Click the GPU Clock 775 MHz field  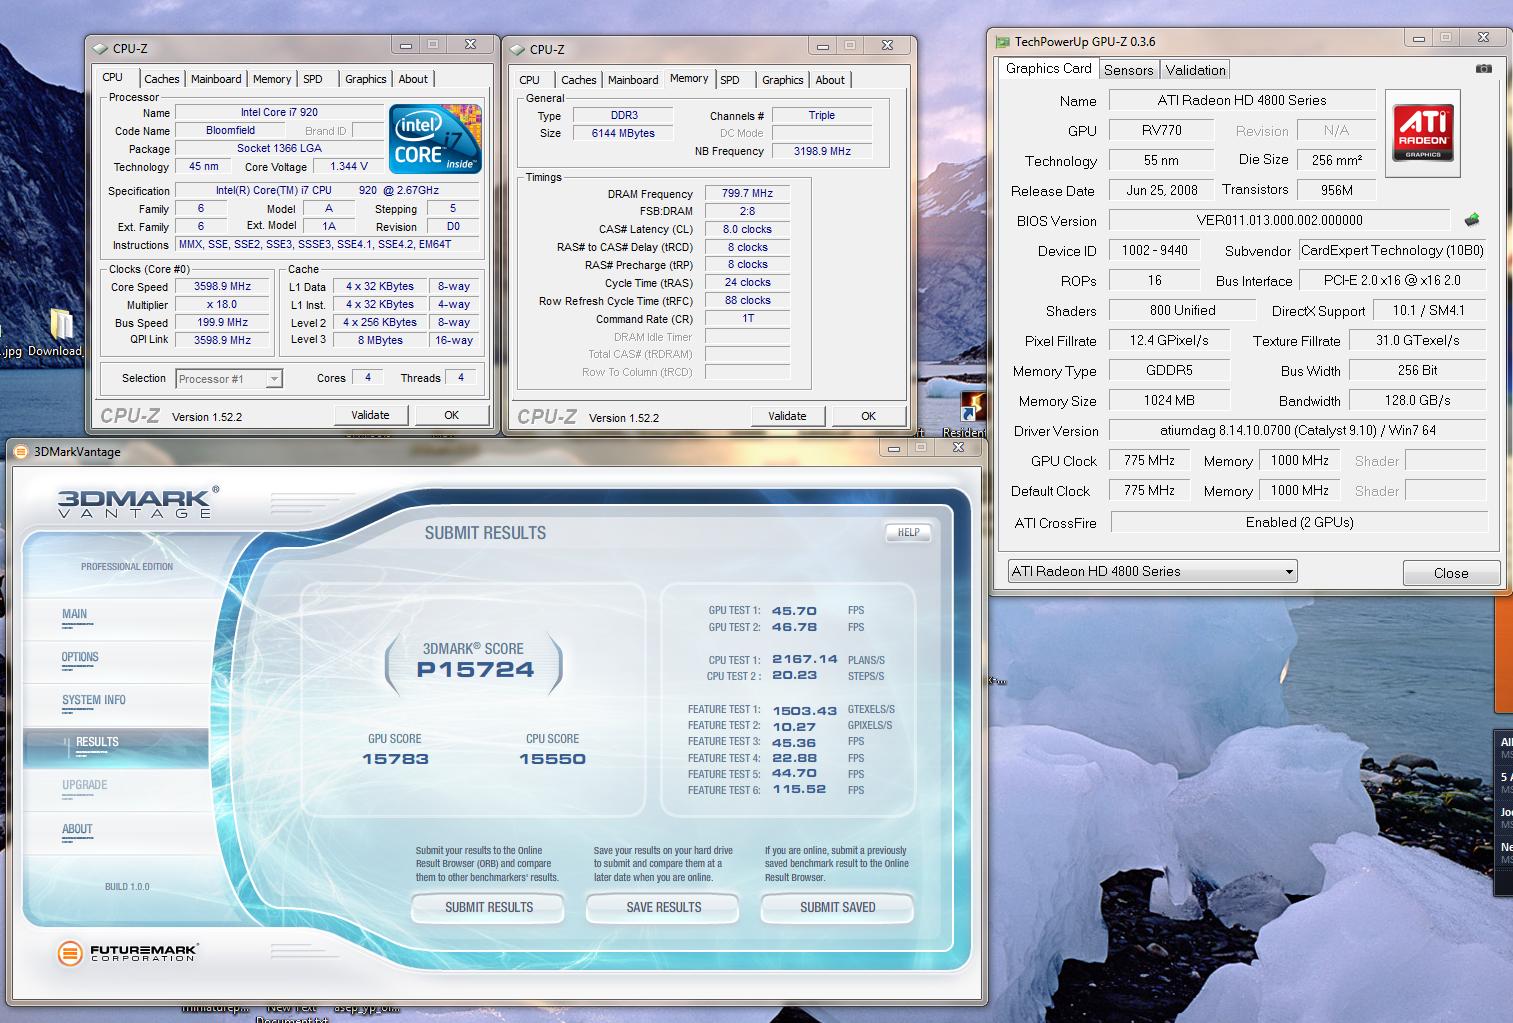(1149, 460)
